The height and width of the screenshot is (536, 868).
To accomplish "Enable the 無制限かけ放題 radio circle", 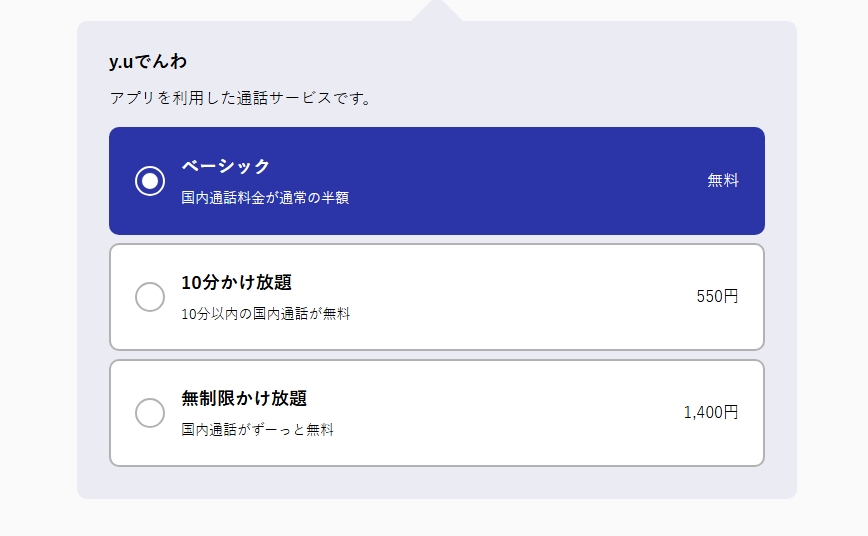I will (x=150, y=413).
